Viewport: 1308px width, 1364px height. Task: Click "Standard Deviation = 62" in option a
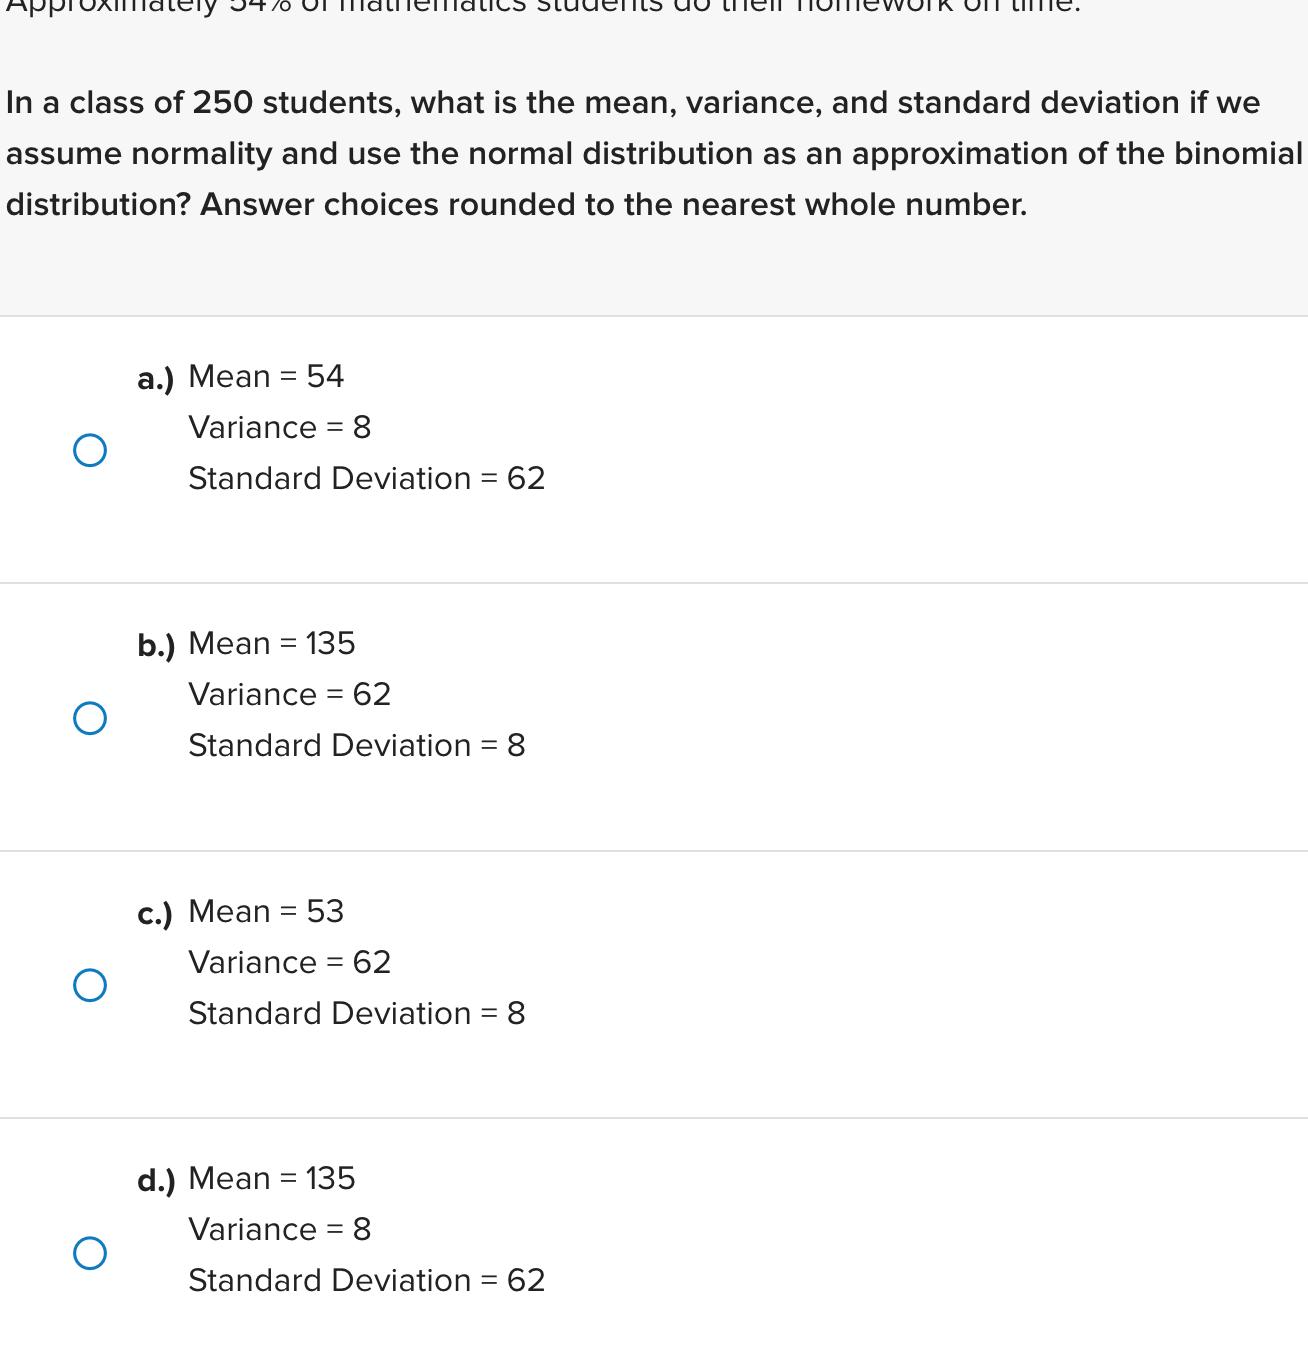click(x=367, y=478)
